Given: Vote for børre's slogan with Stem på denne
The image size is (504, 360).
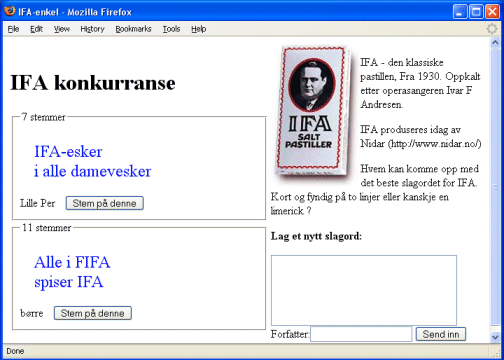Looking at the screenshot, I should tap(93, 313).
